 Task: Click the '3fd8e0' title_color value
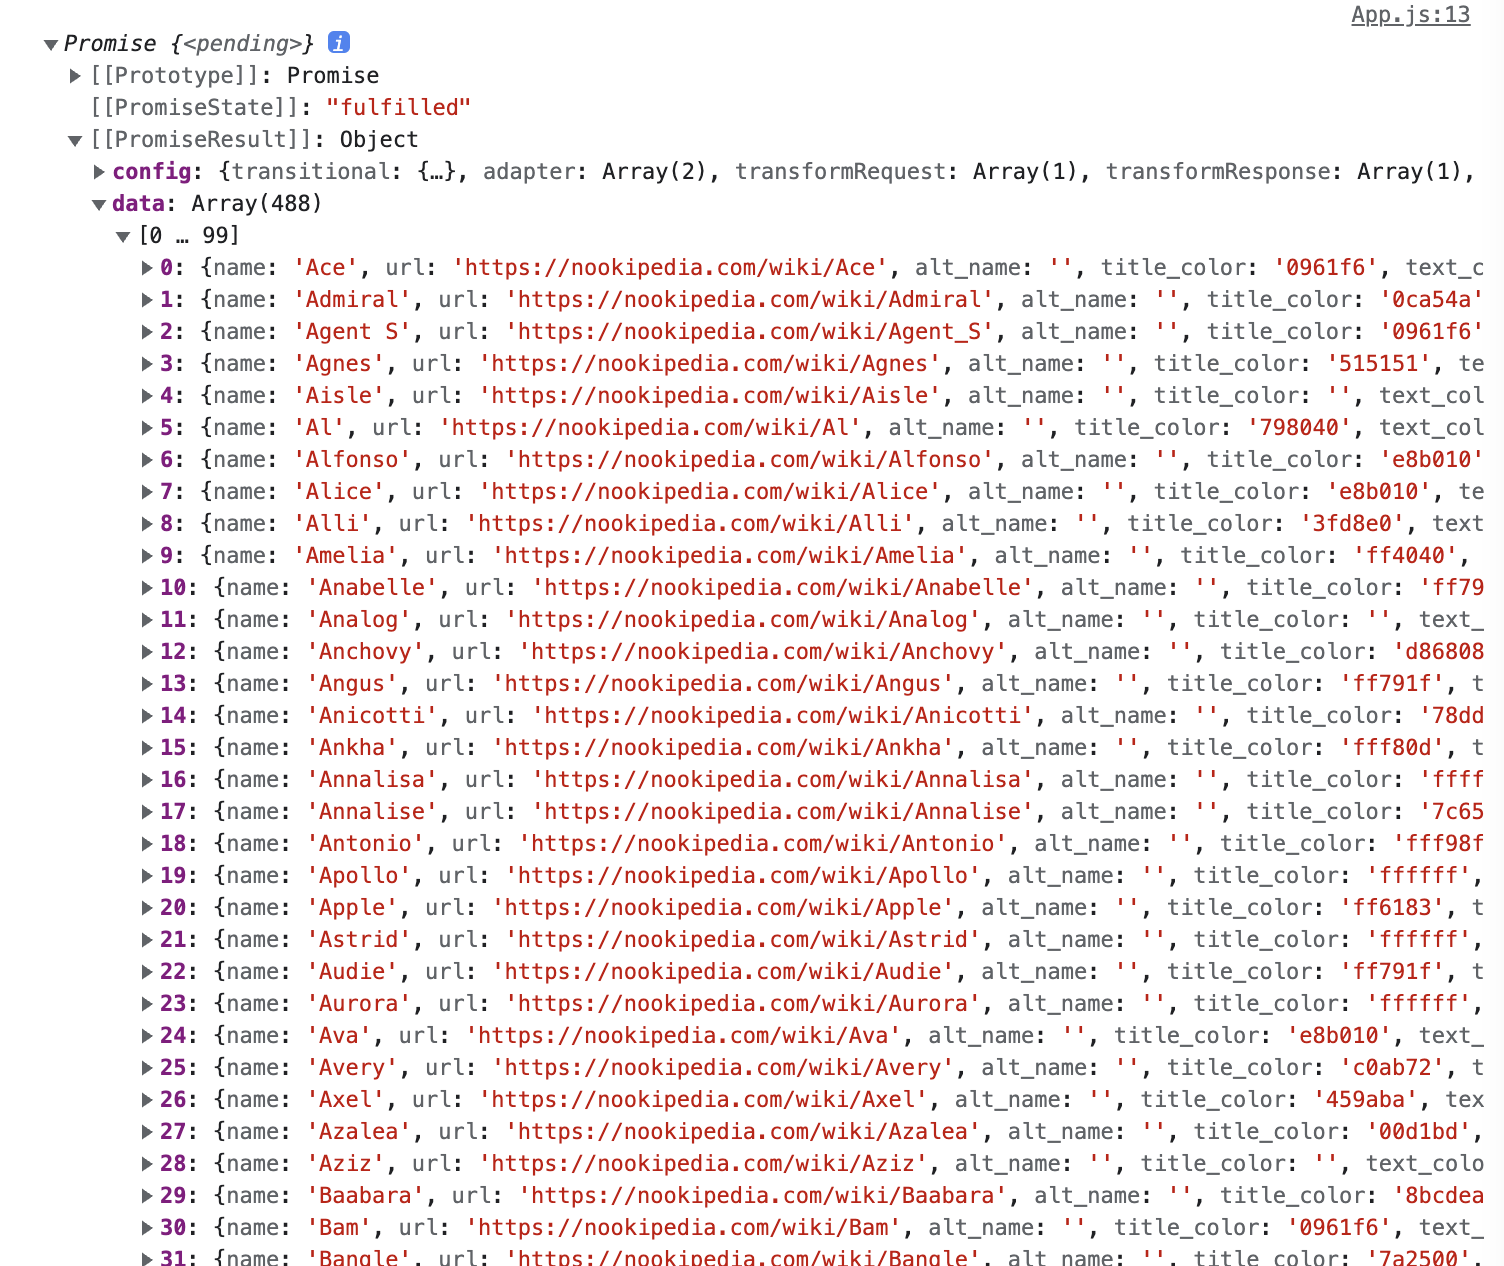[x=1352, y=524]
